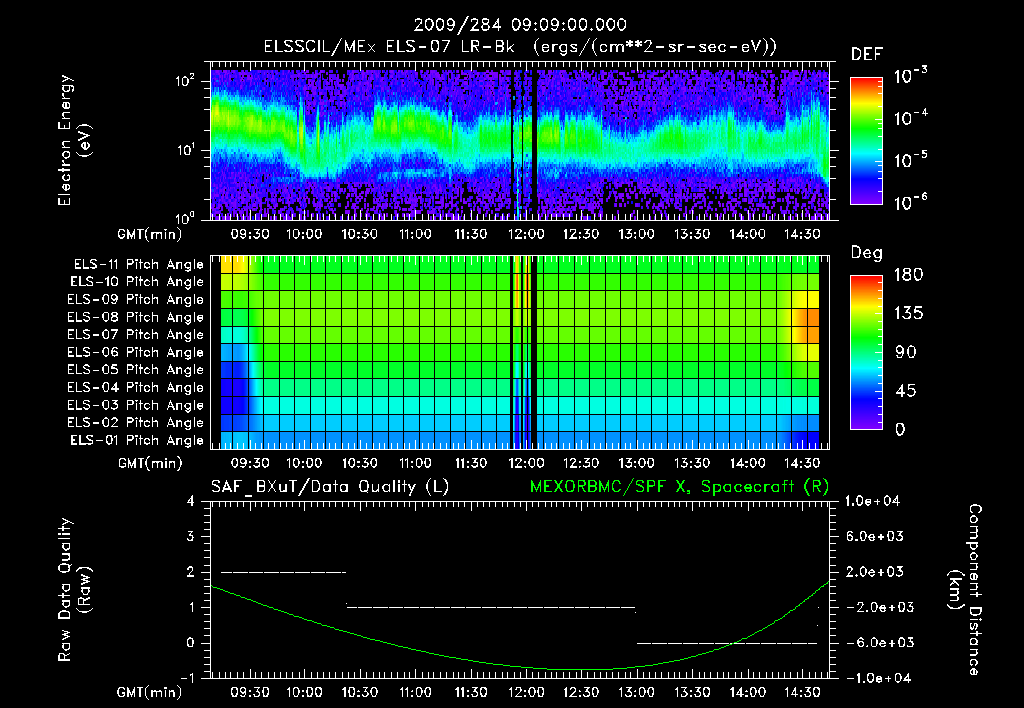Viewport: 1024px width, 708px height.
Task: Click the white data quality line at level 0
Action: pyautogui.click(x=727, y=643)
